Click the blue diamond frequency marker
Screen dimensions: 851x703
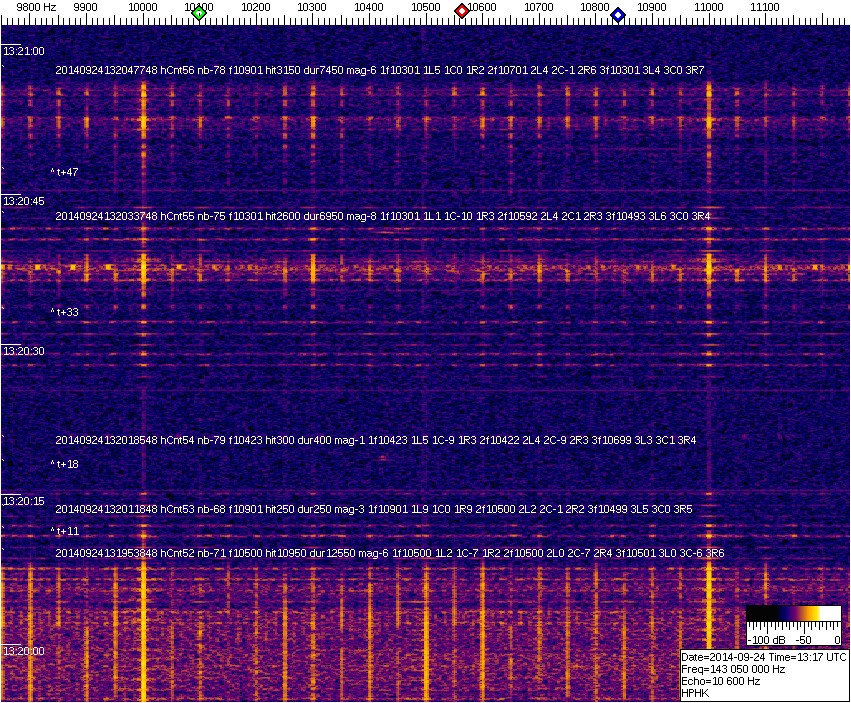(x=618, y=15)
